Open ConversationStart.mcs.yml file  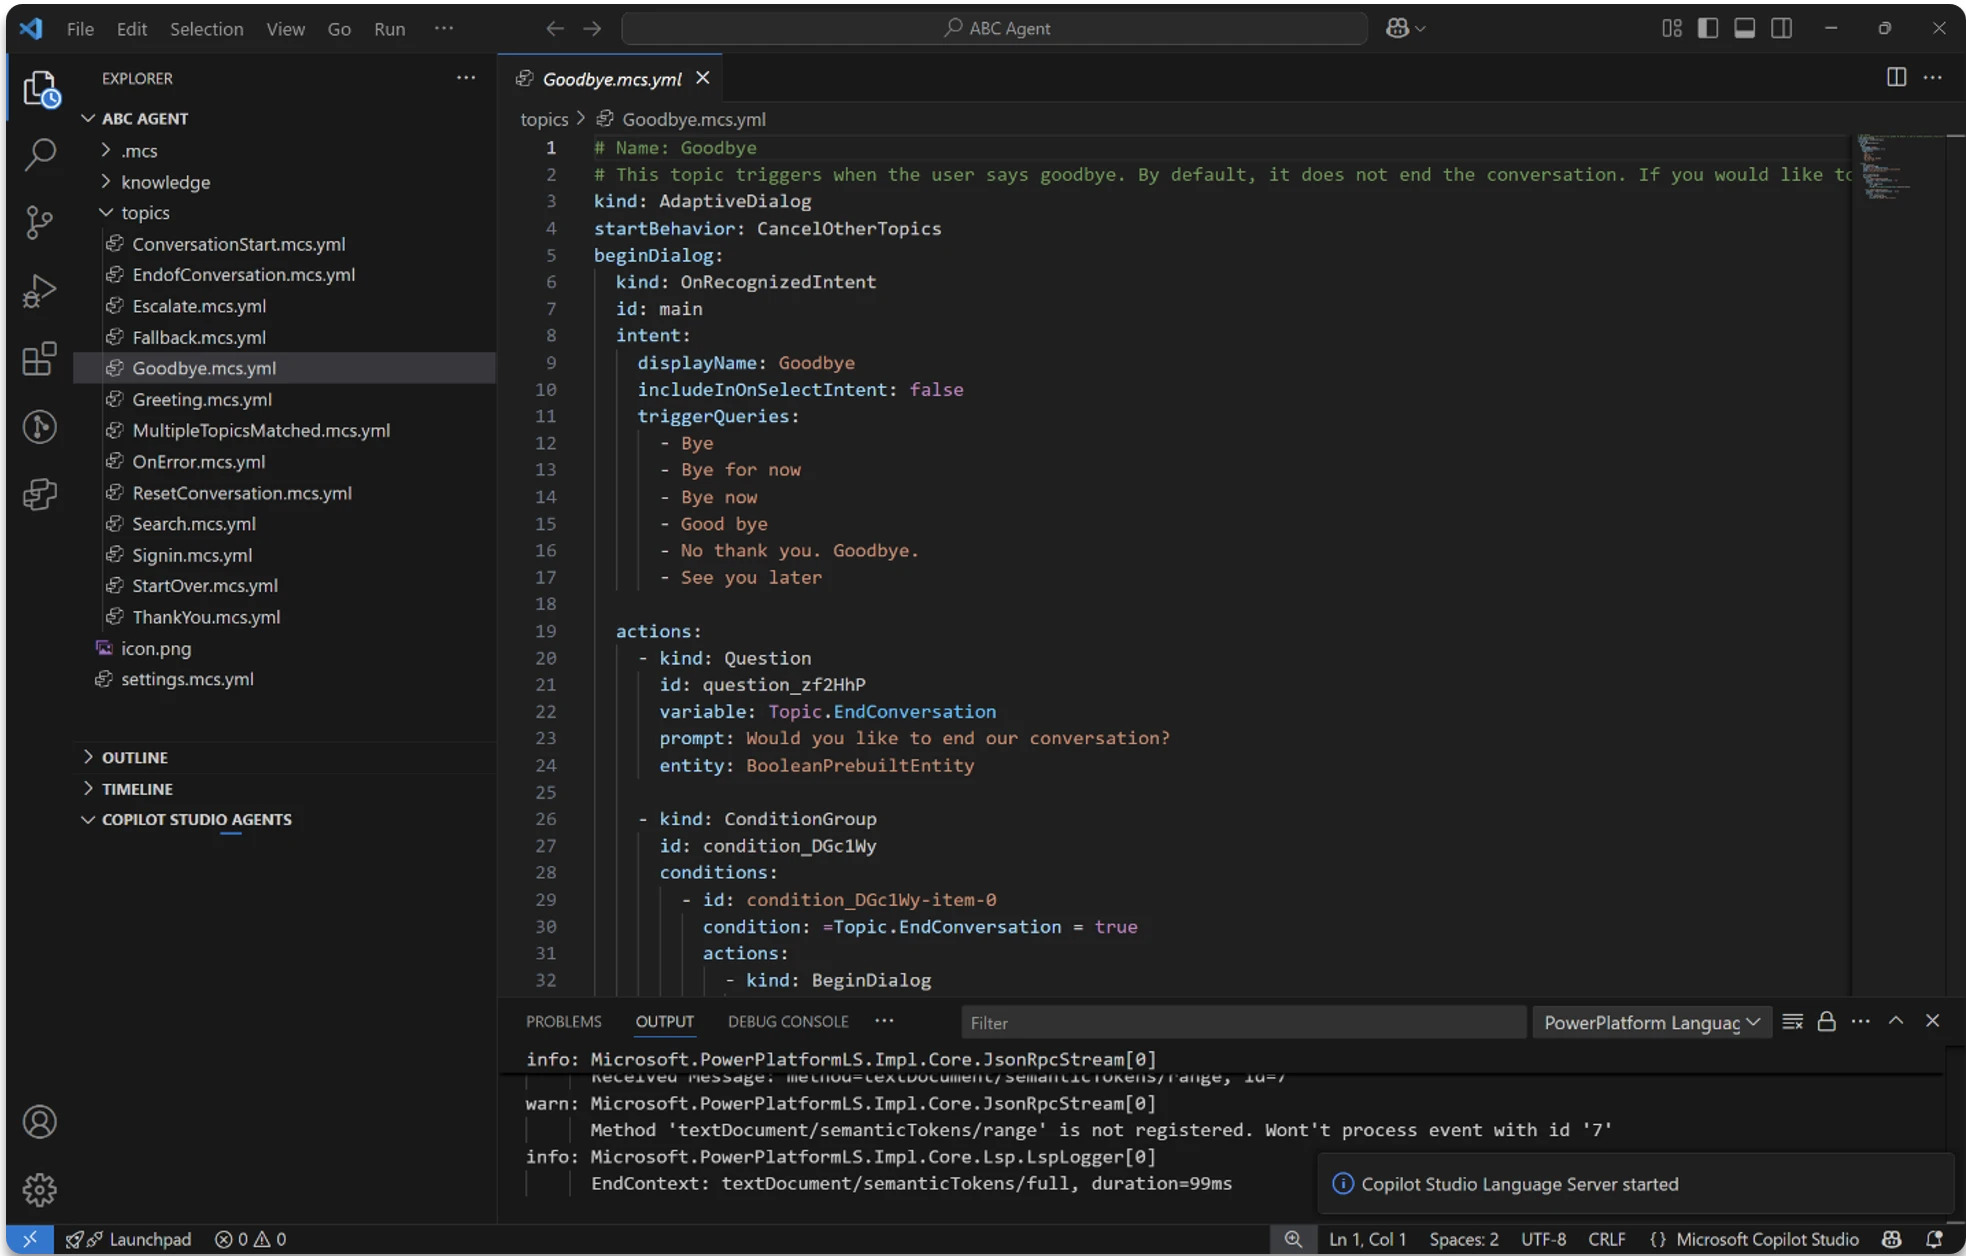click(x=285, y=244)
